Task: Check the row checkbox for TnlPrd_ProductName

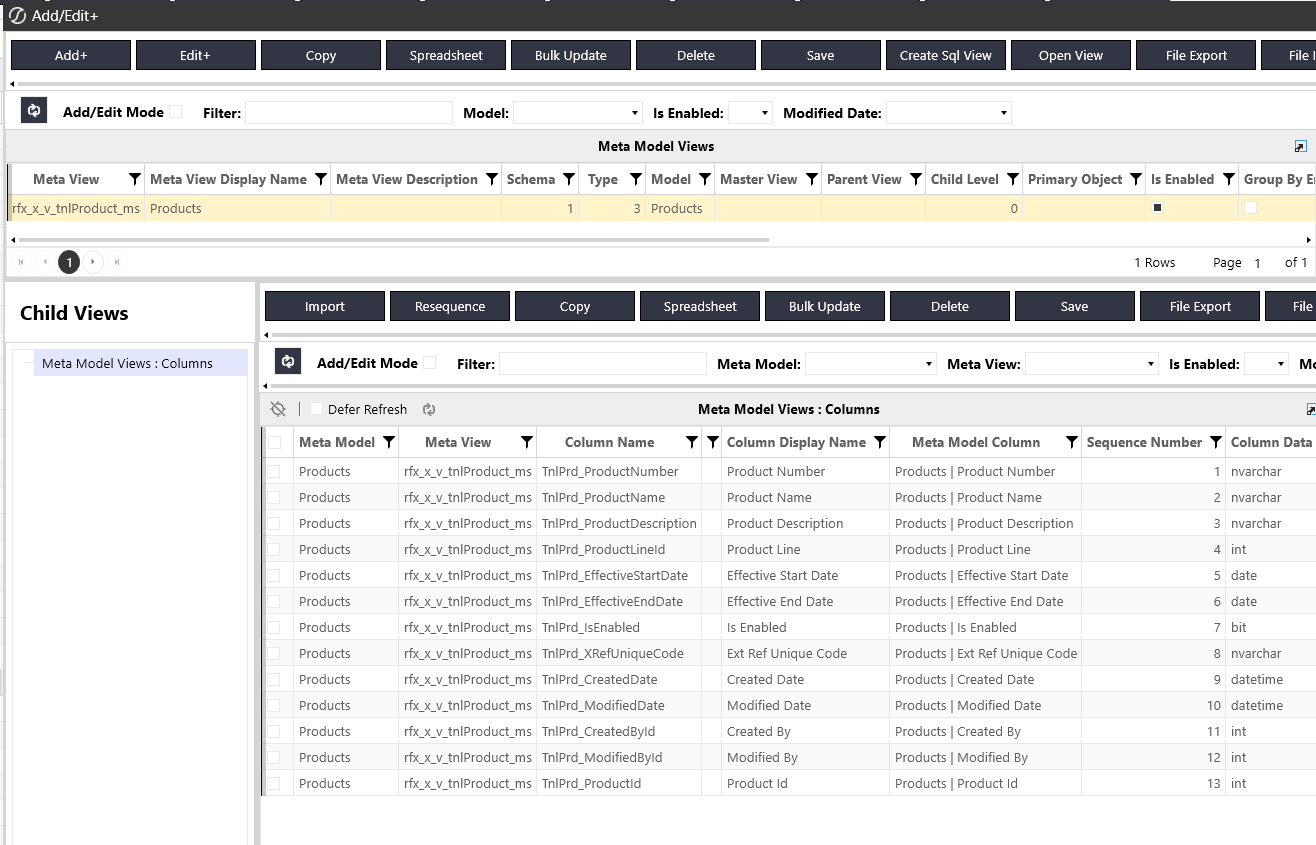Action: click(274, 497)
